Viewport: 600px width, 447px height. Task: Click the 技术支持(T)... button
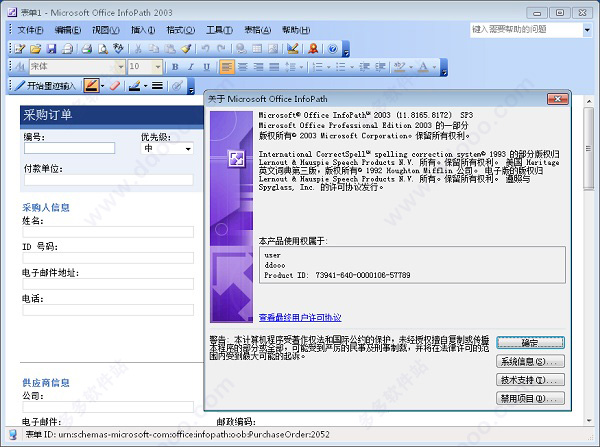pyautogui.click(x=530, y=380)
